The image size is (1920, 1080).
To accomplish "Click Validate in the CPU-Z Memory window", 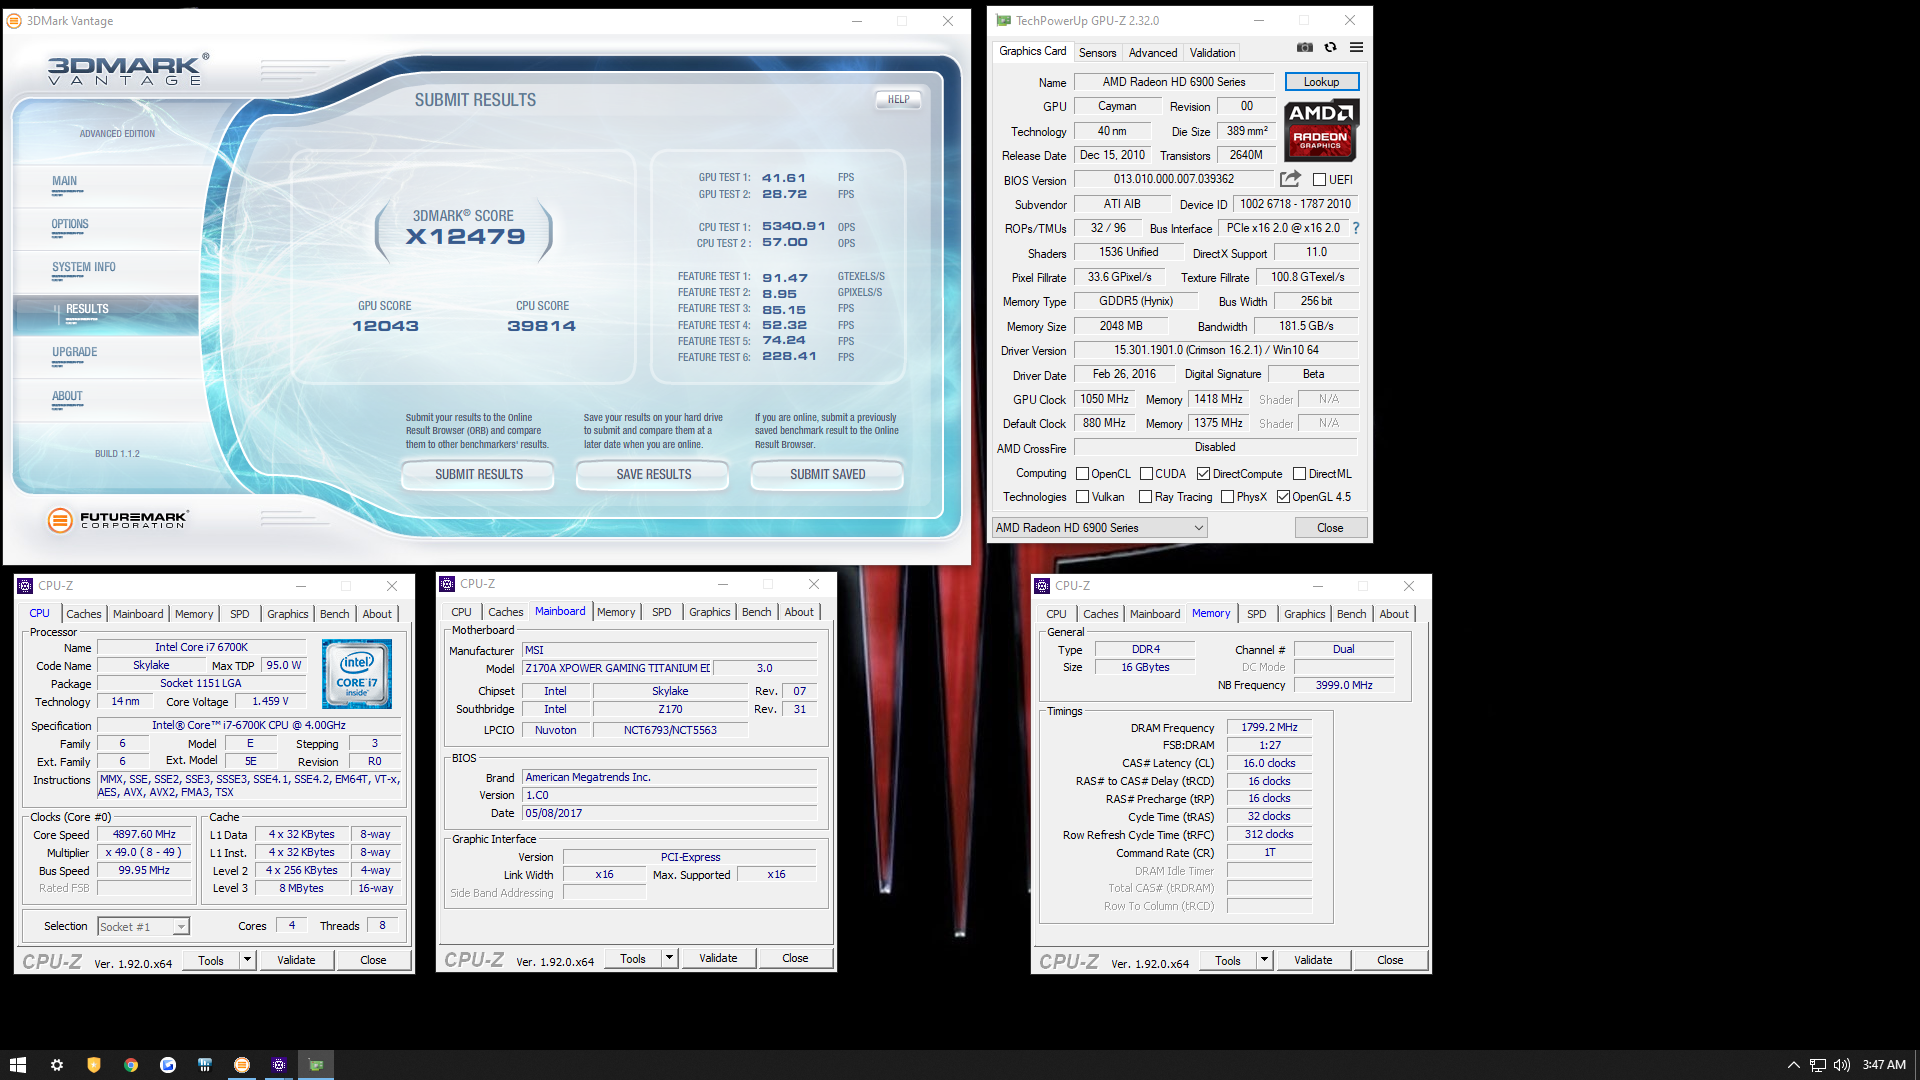I will coord(1313,960).
